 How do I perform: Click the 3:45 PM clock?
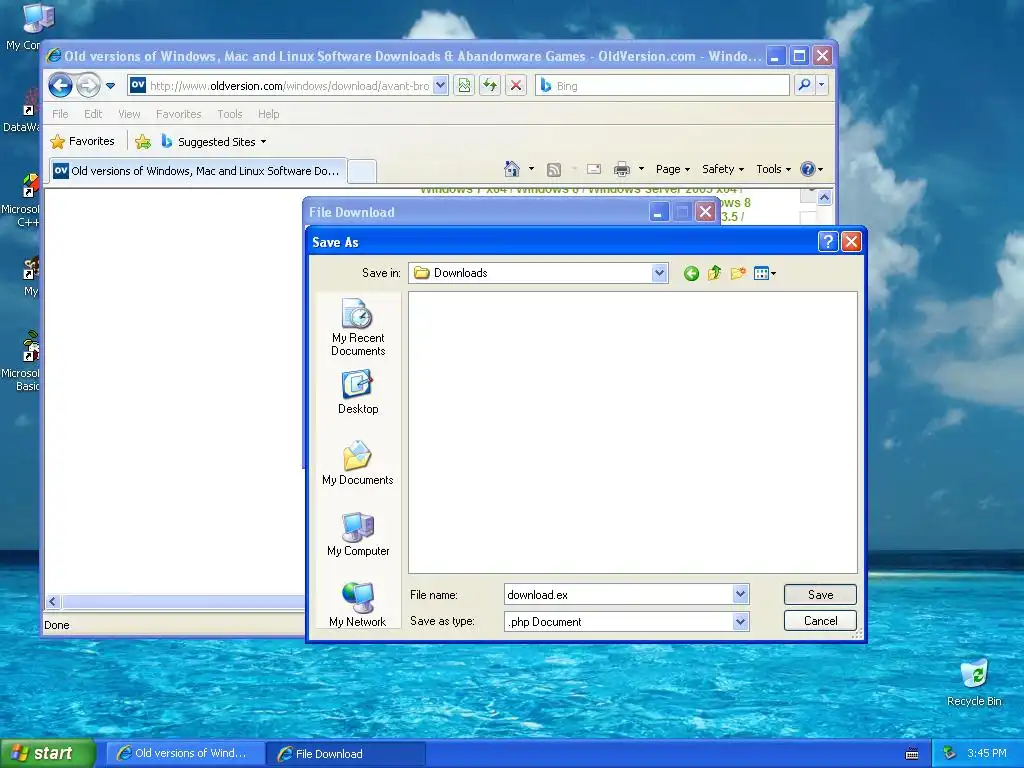click(x=987, y=754)
